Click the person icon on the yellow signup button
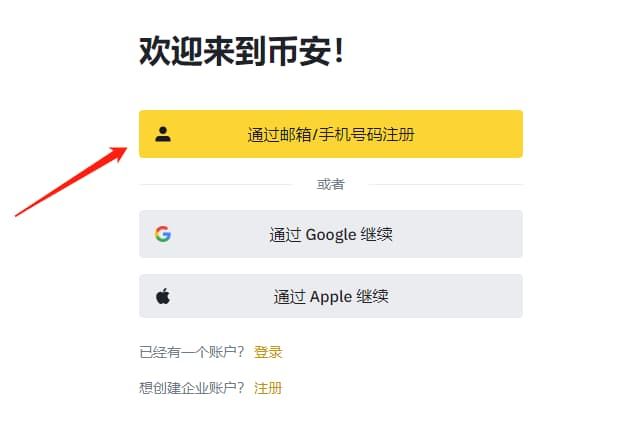Image resolution: width=632 pixels, height=426 pixels. 163,134
